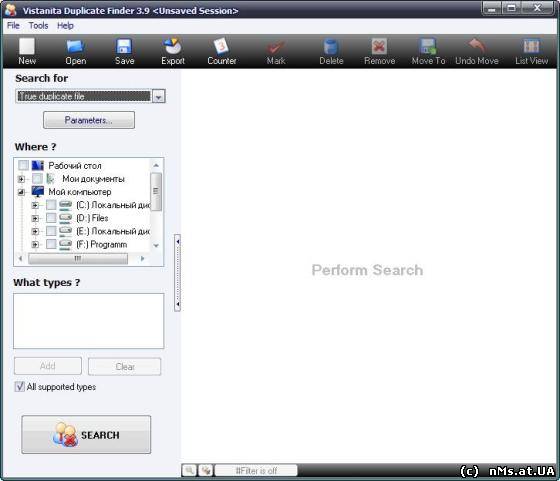Click the Move To toolbar icon
Image resolution: width=560 pixels, height=481 pixels.
pyautogui.click(x=428, y=47)
